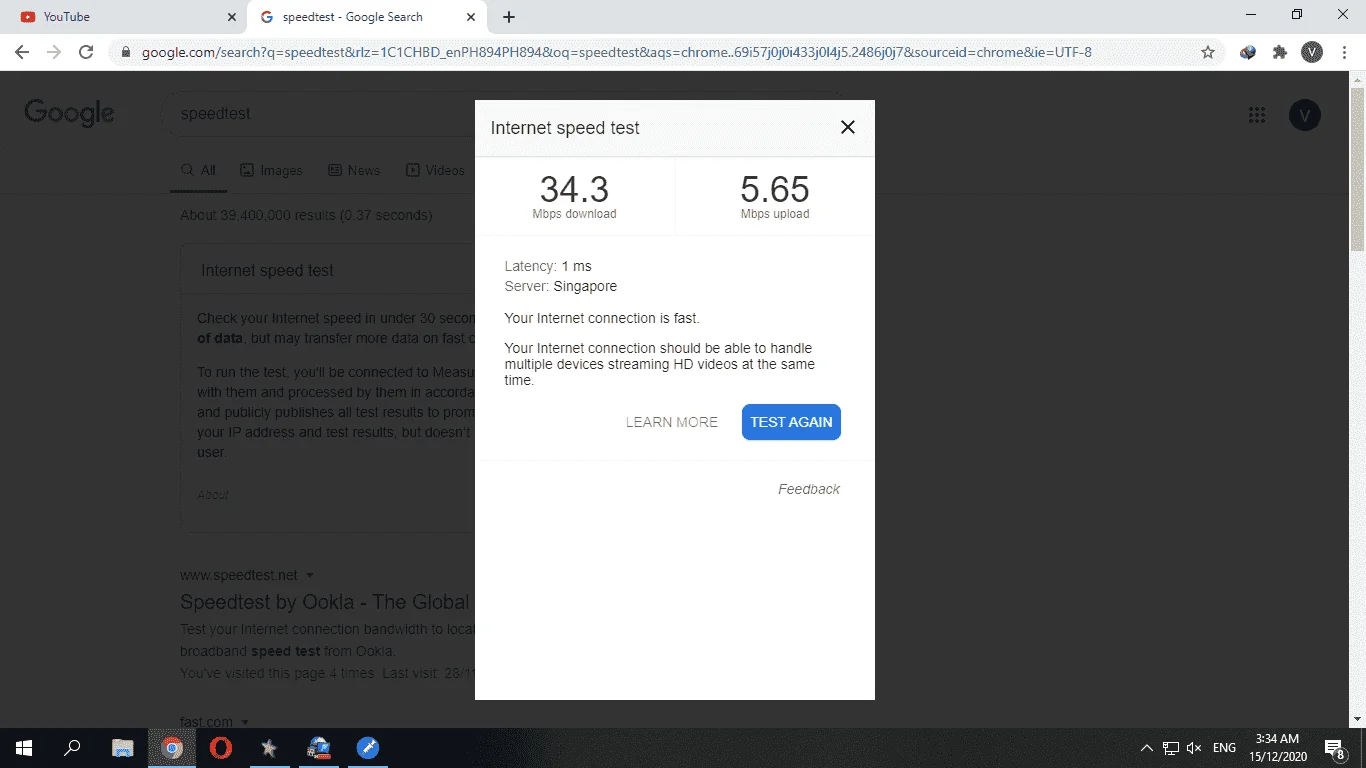Viewport: 1366px width, 768px height.
Task: Bookmark this page with star icon
Action: (x=1208, y=52)
